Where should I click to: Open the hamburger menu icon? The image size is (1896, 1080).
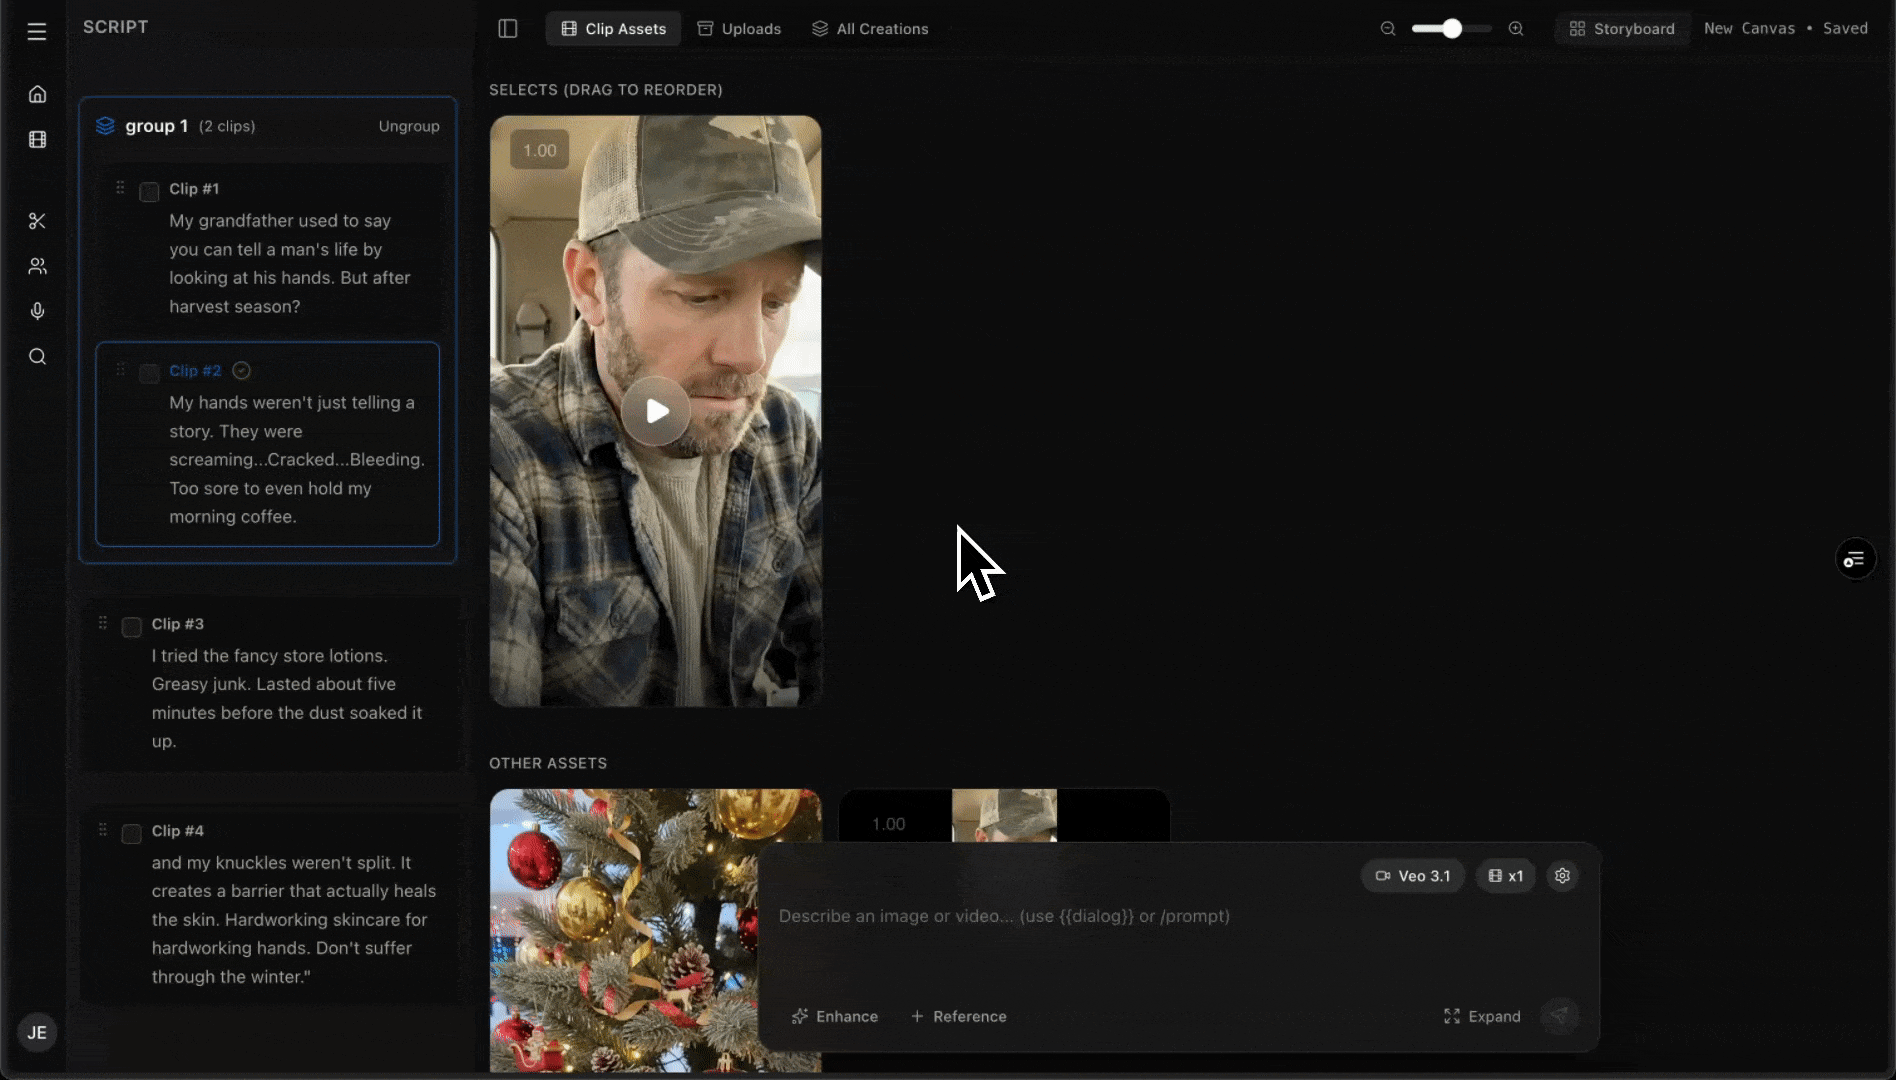[37, 32]
